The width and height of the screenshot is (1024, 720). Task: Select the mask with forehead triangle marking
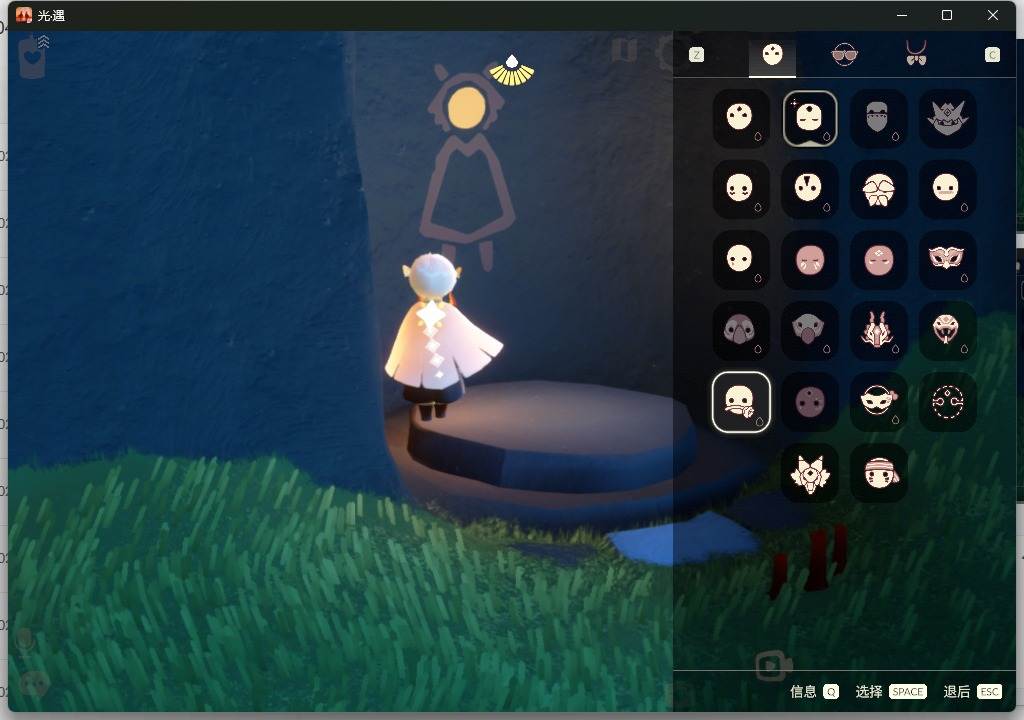coord(810,189)
